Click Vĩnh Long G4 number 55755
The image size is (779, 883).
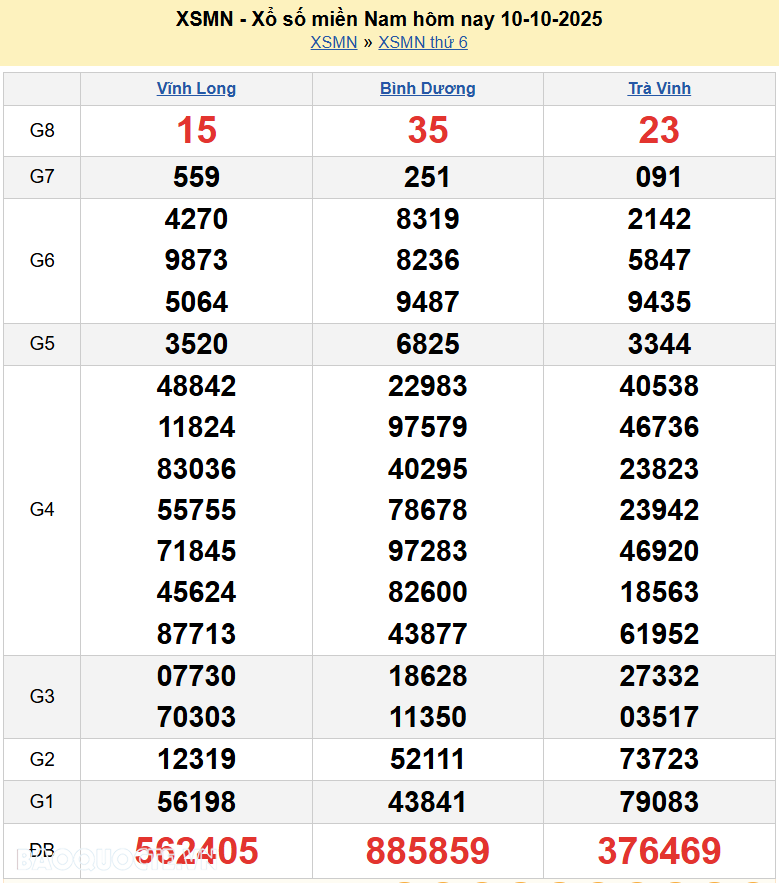tap(196, 510)
